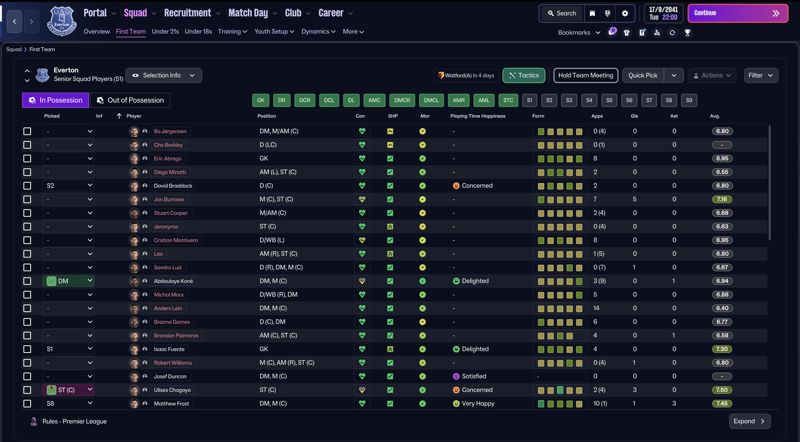Click the Hold Team Meeting button
The height and width of the screenshot is (442, 800).
tap(586, 75)
